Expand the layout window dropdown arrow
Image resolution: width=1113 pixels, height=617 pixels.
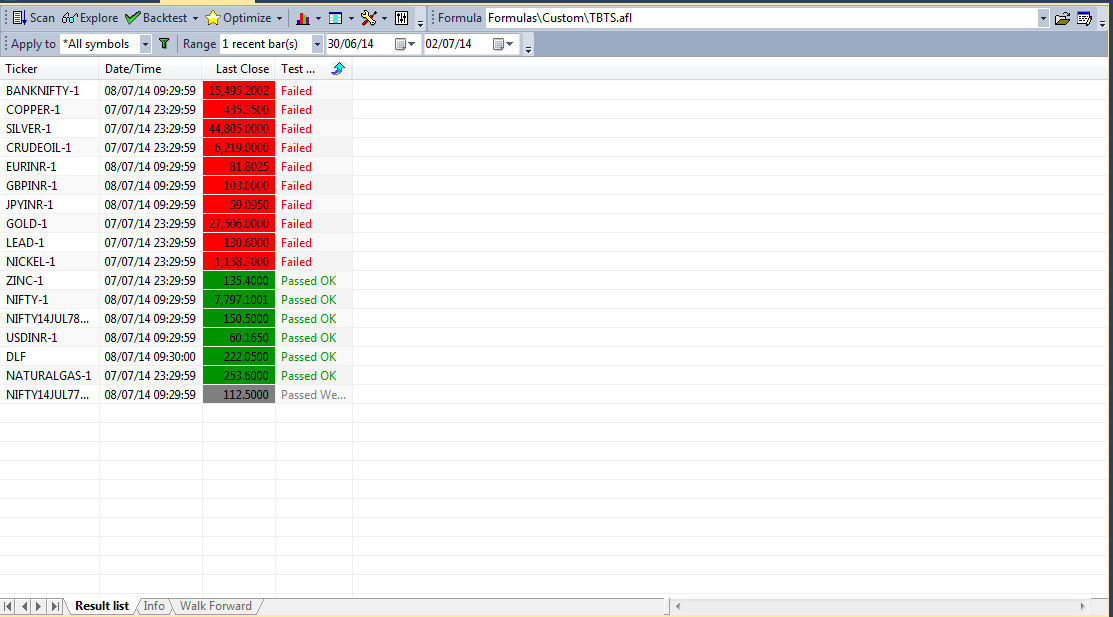click(x=351, y=18)
